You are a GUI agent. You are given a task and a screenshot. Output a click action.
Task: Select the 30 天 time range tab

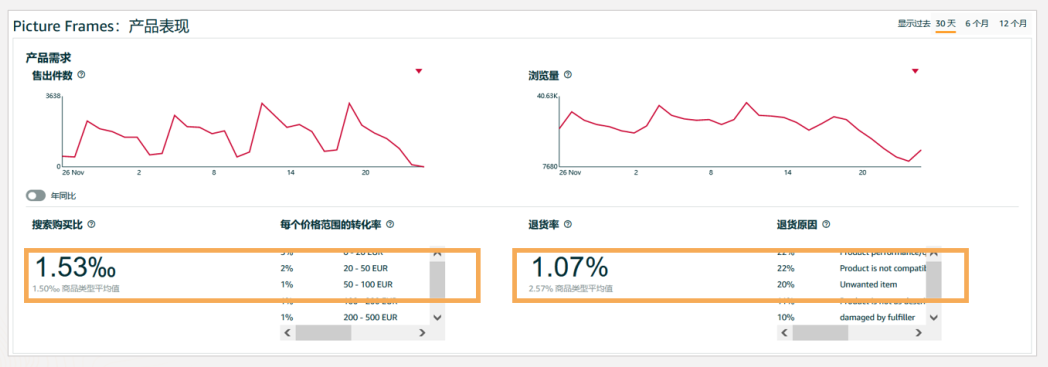click(946, 23)
